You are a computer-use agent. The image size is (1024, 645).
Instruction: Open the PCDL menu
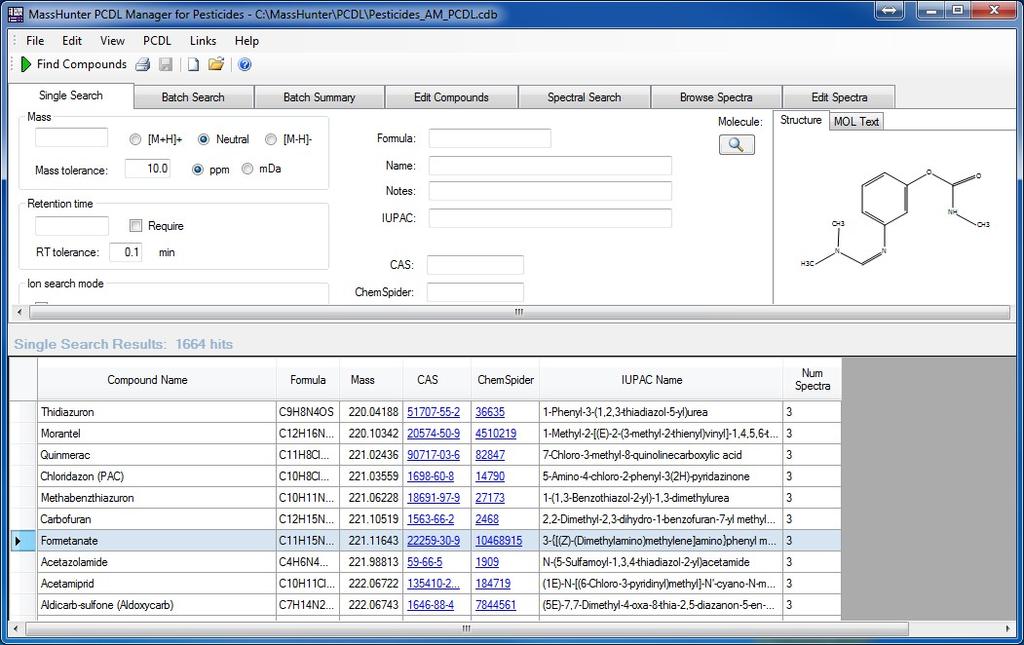point(157,40)
